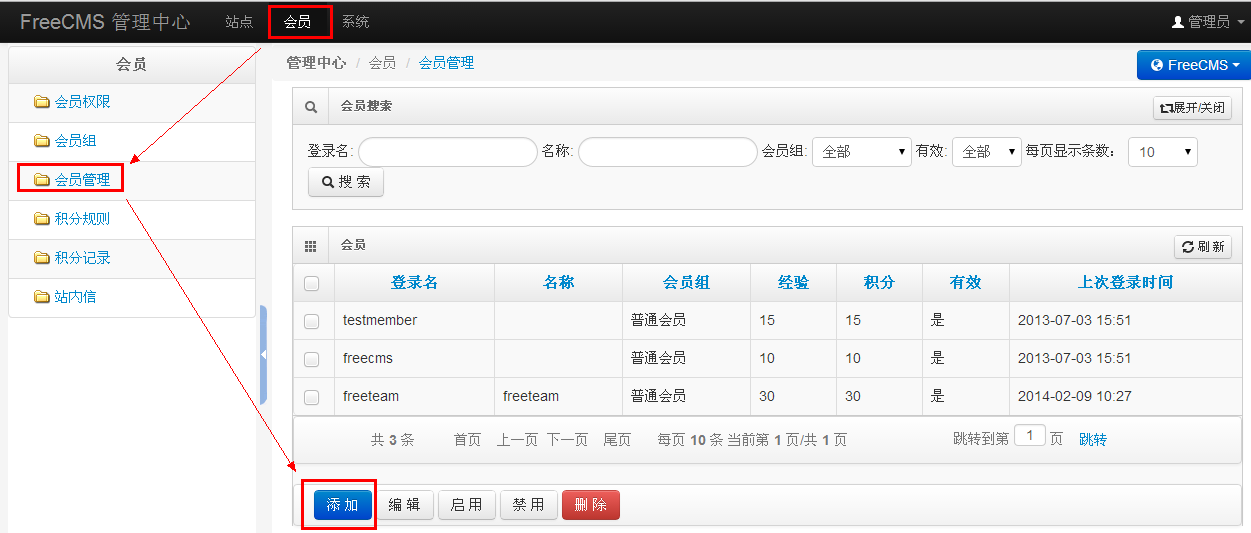Click 管理中心 in the breadcrumb
The width and height of the screenshot is (1251, 533).
pos(316,63)
